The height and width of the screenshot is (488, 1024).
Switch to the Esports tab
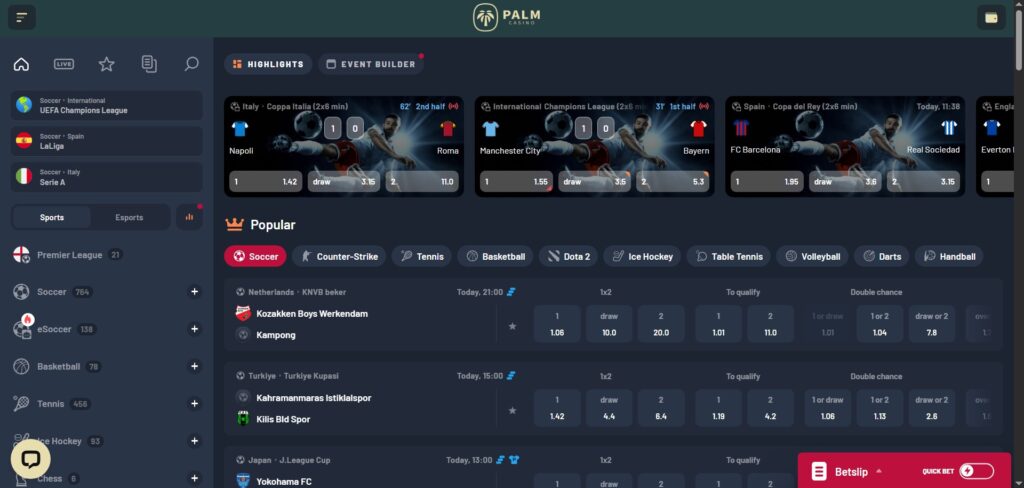pos(129,217)
